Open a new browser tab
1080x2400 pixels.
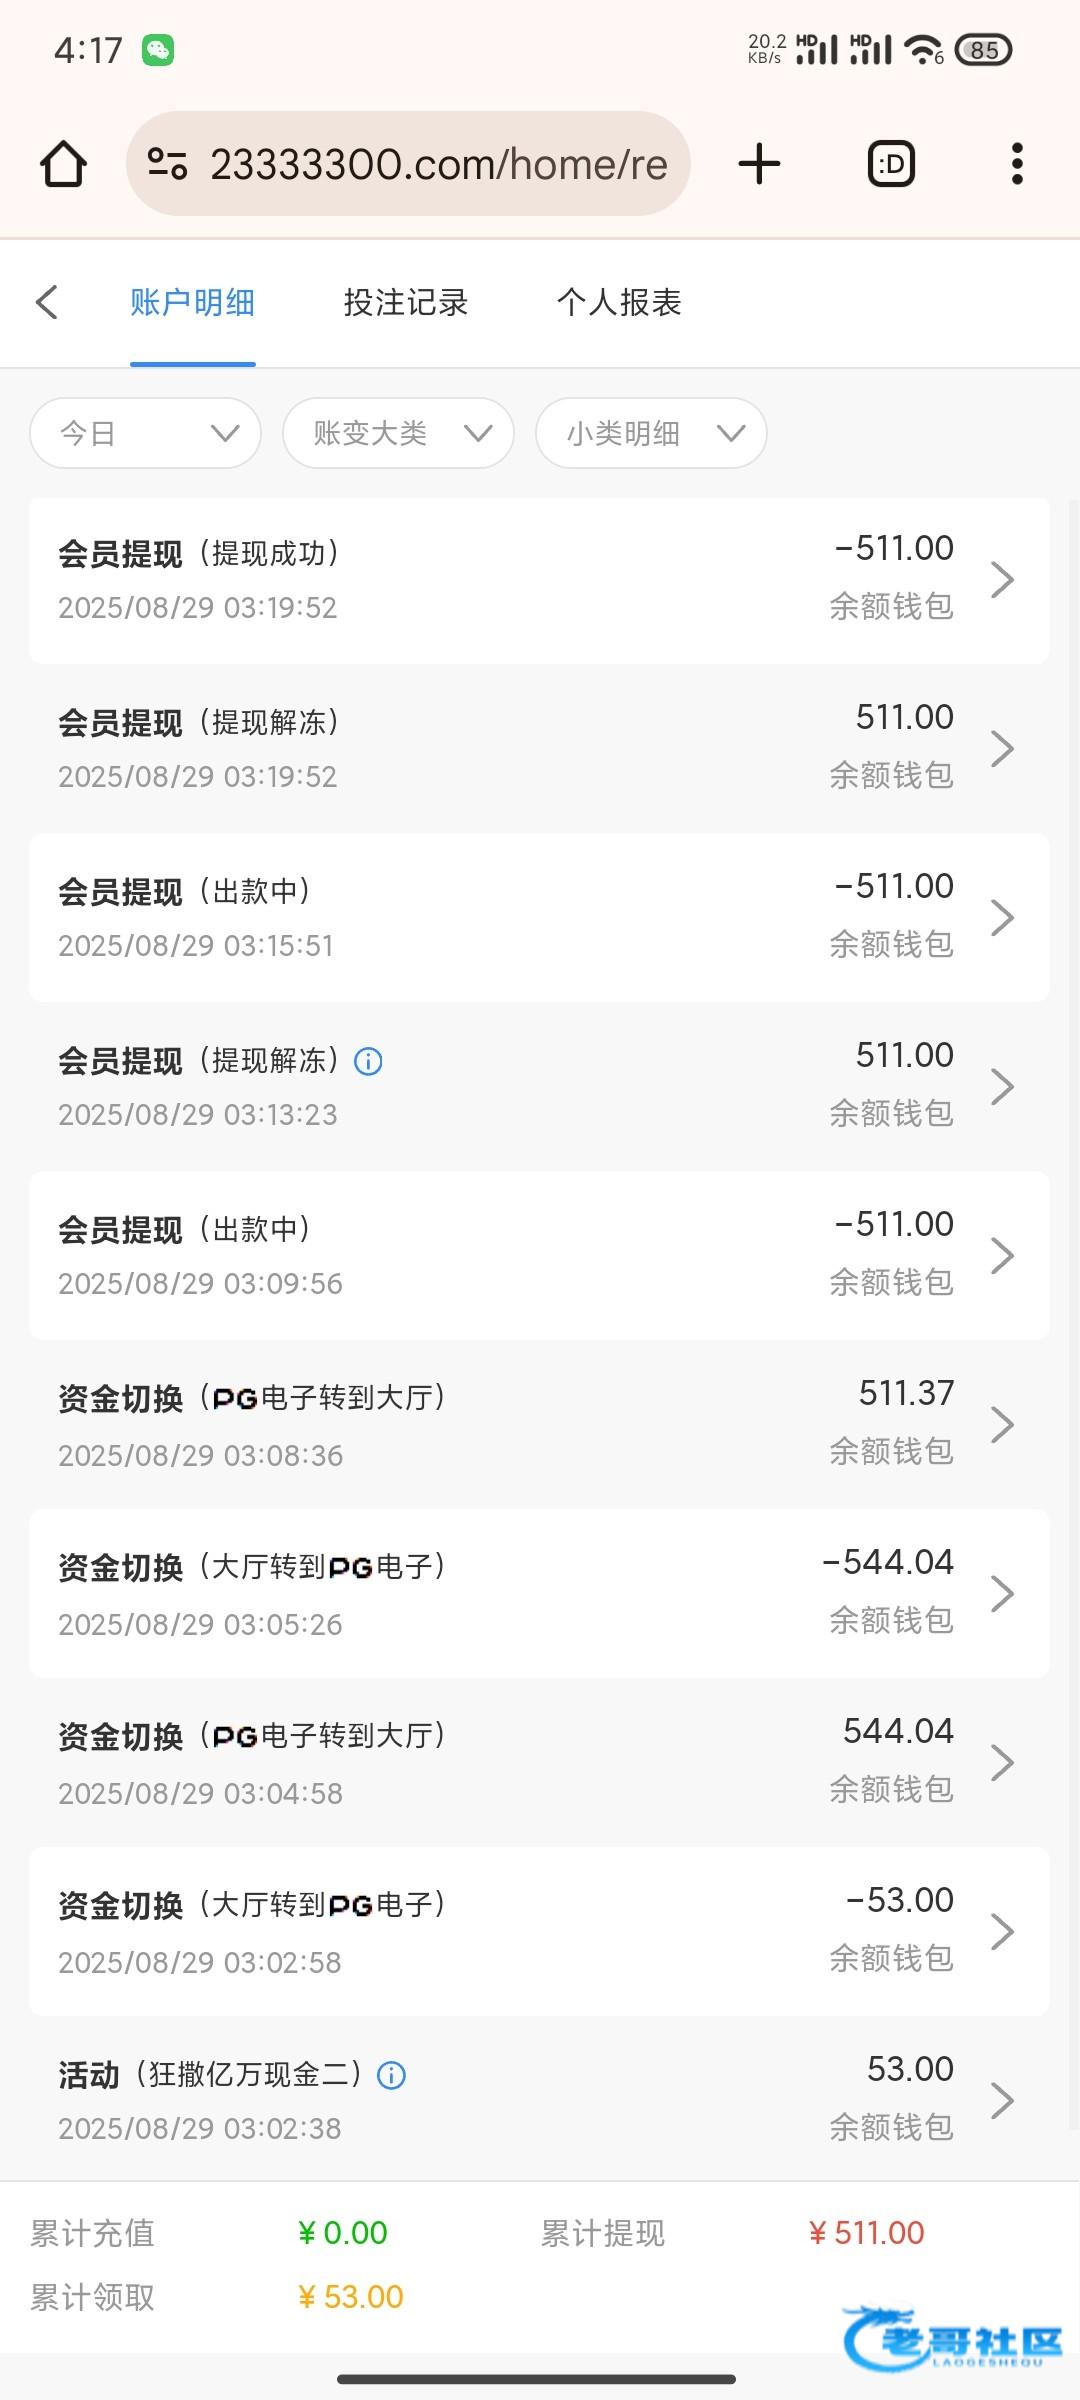coord(759,164)
